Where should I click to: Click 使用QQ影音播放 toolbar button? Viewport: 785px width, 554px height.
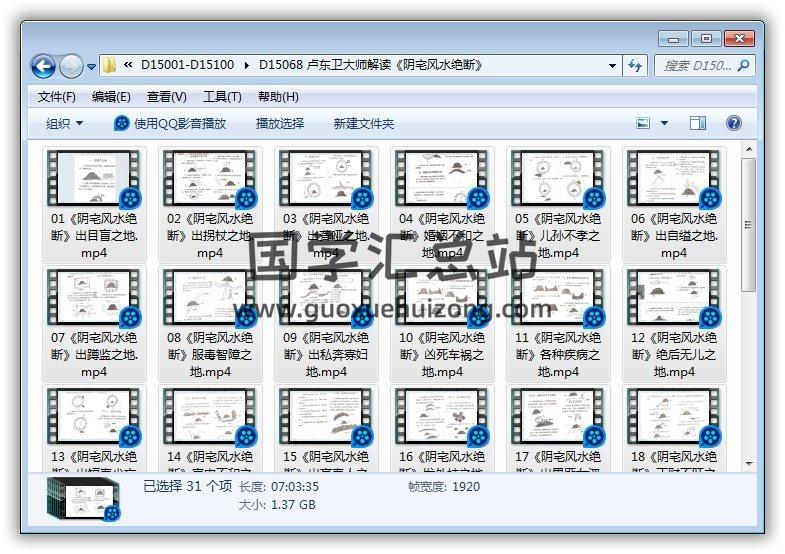pyautogui.click(x=170, y=124)
